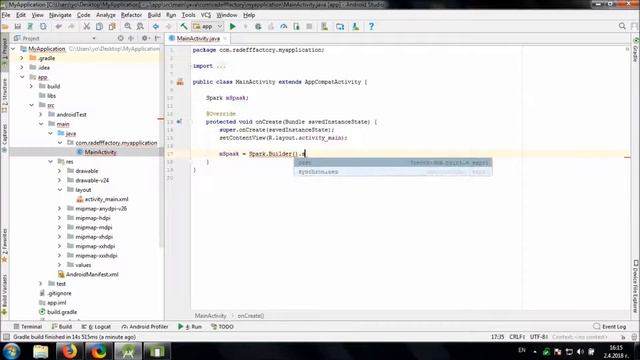Click the hide Project panel icon
640x360 pixels.
coord(158,38)
